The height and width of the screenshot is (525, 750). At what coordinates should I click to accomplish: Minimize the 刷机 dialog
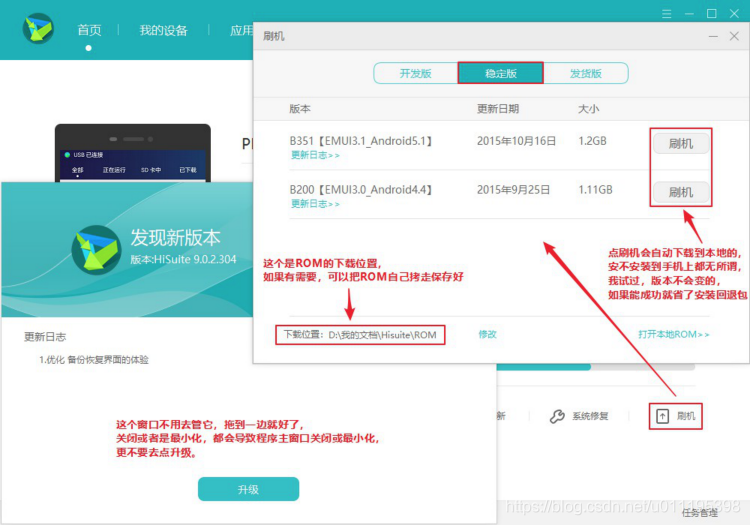pos(713,36)
